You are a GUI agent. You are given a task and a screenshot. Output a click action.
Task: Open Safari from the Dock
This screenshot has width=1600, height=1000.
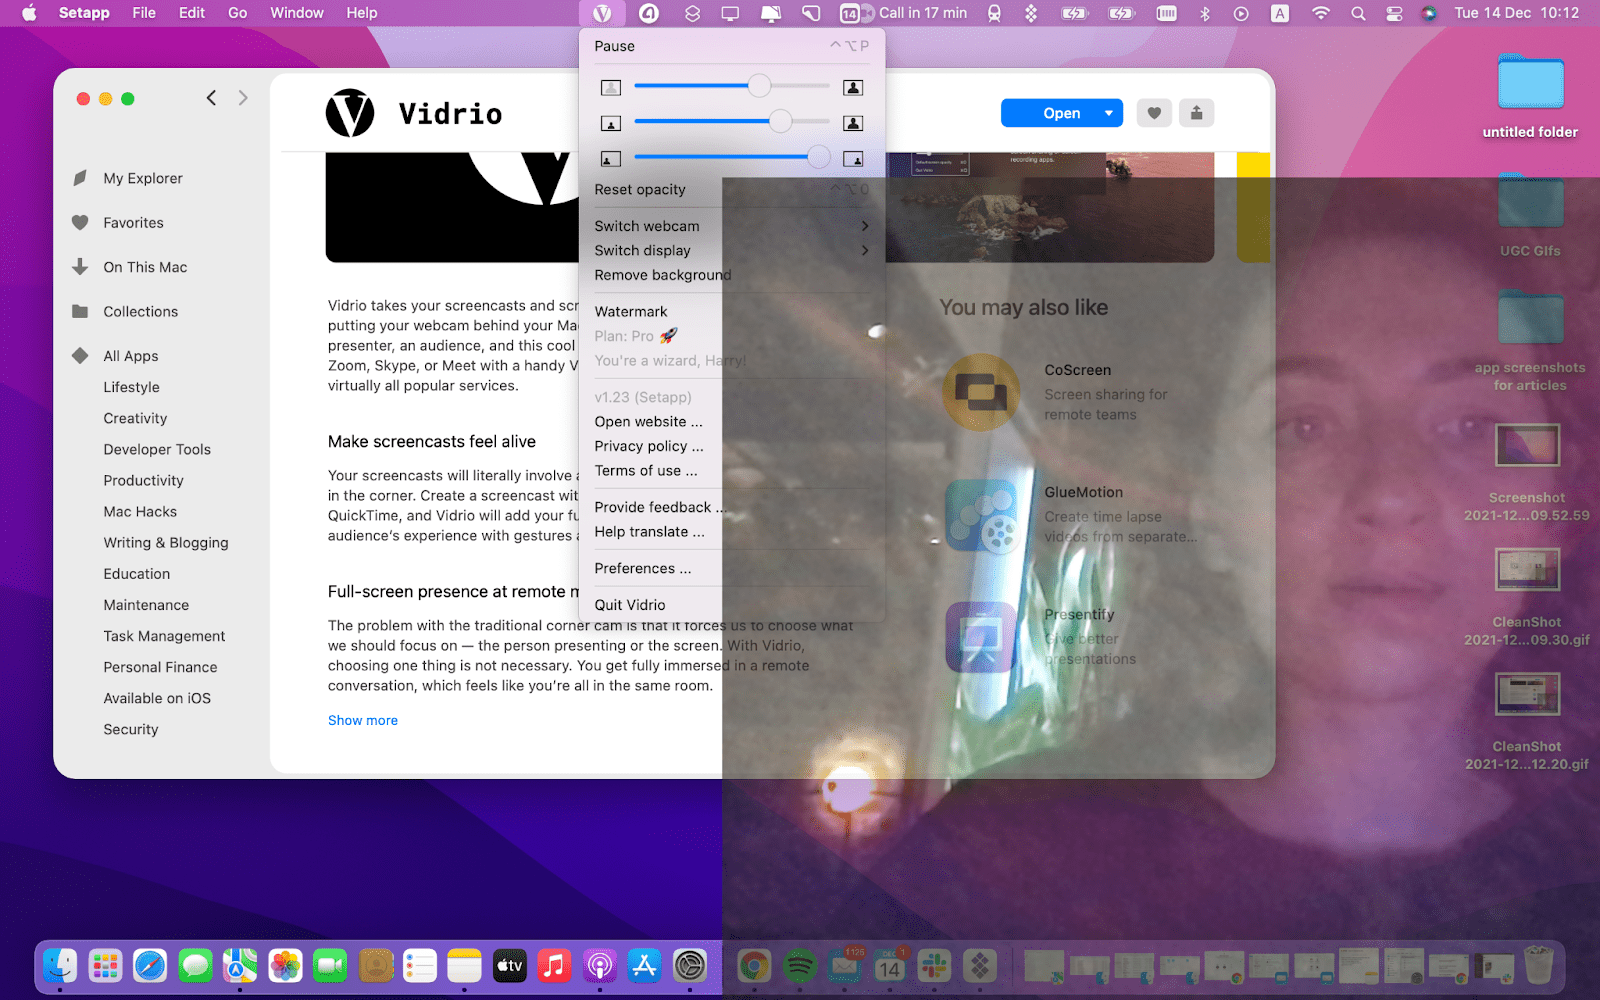point(150,966)
